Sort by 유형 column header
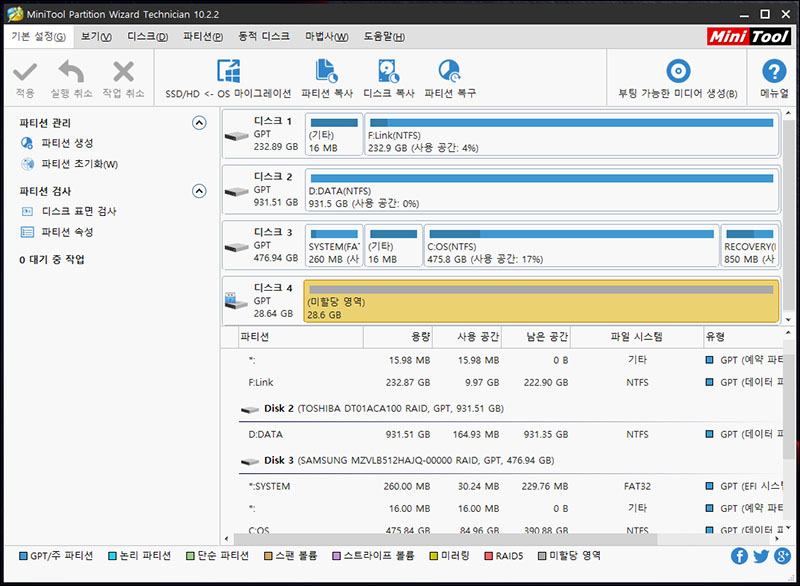Viewport: 800px width, 586px height. point(743,337)
